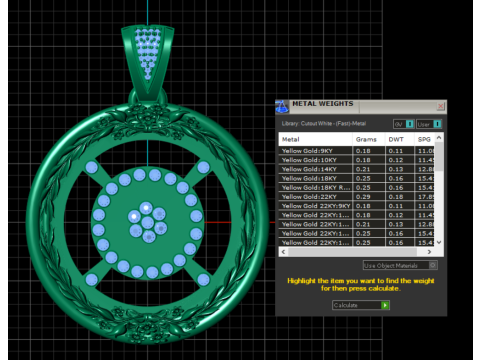
Task: Click the horizontal scrollbar thumb
Action: click(352, 252)
